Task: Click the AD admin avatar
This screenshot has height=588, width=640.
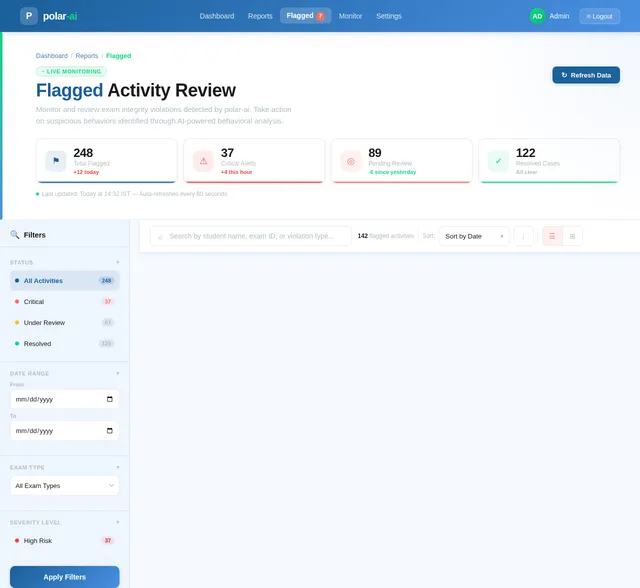Action: pyautogui.click(x=537, y=16)
